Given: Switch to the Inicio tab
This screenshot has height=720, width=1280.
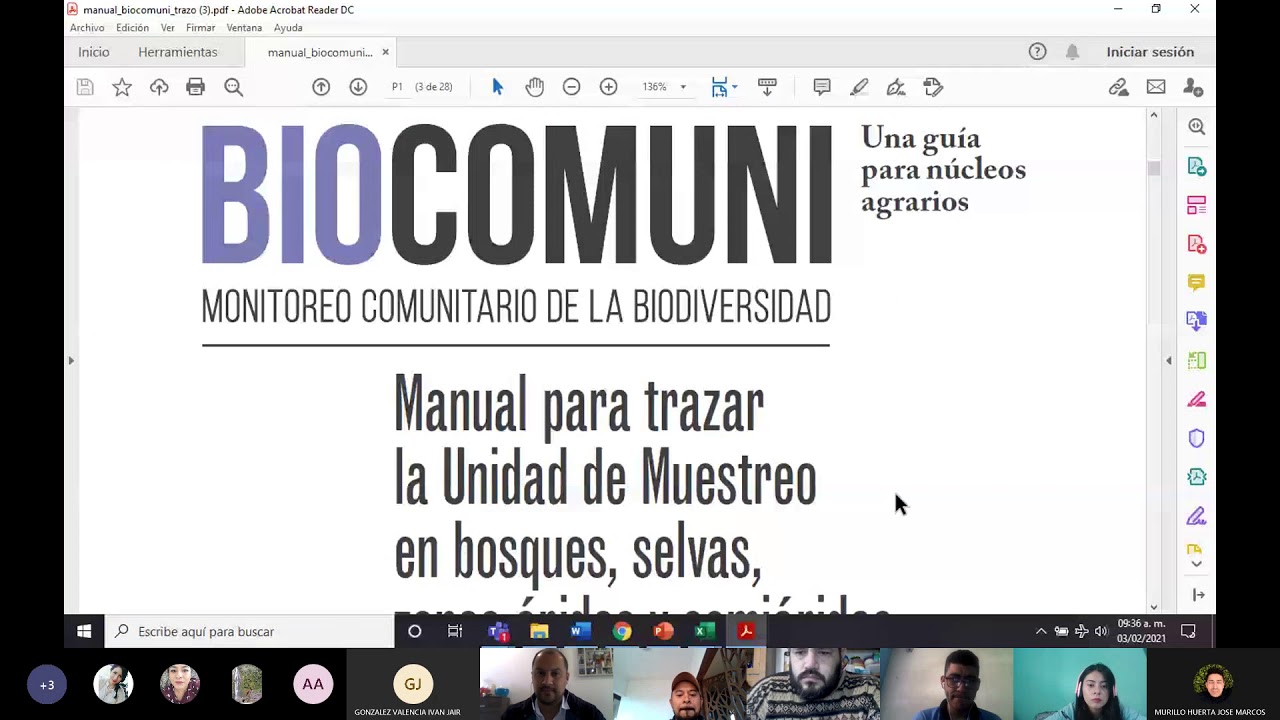Looking at the screenshot, I should 94,52.
